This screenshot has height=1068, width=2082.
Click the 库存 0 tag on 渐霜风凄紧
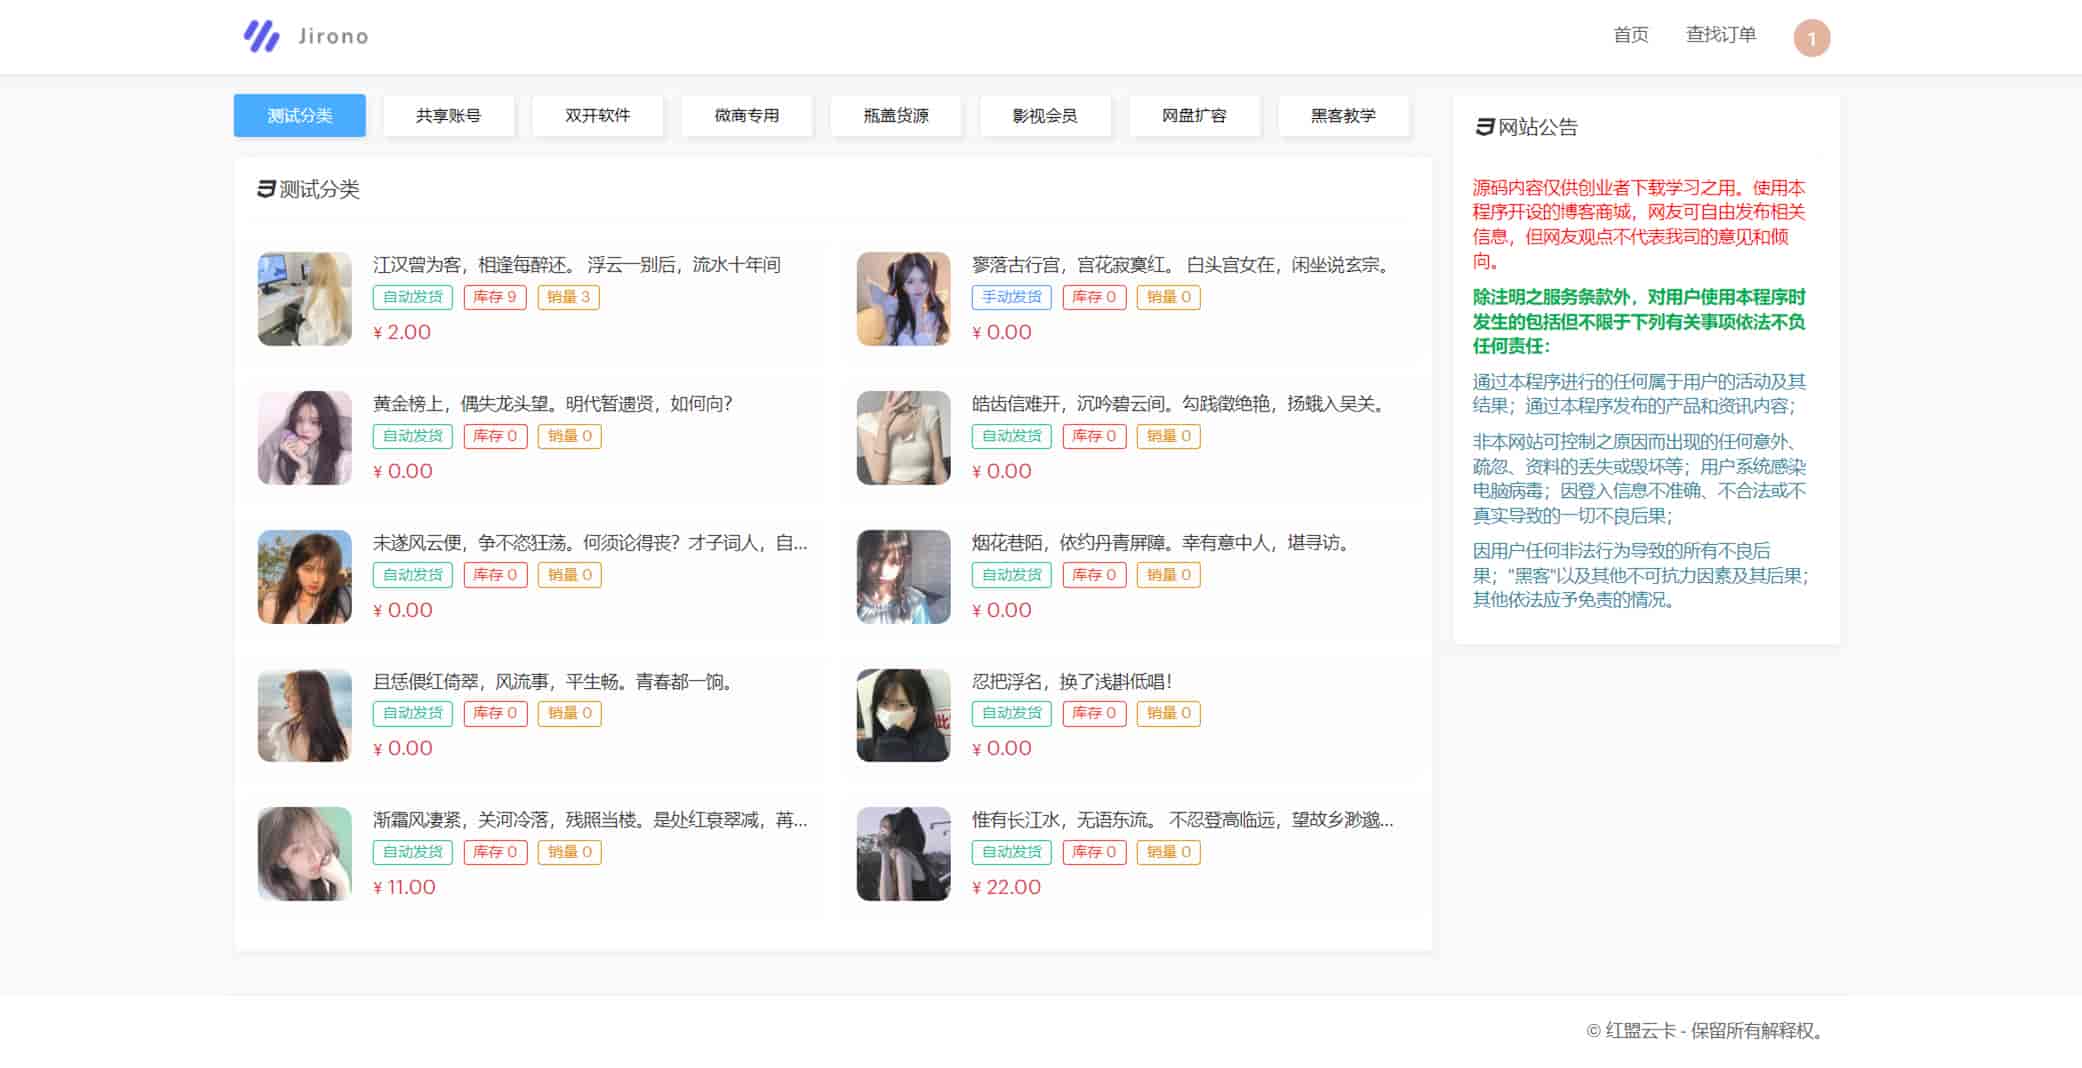pyautogui.click(x=495, y=852)
